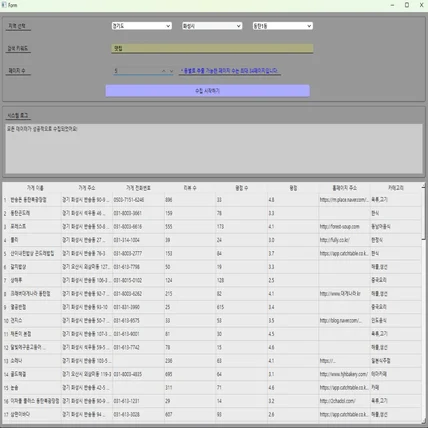Screen dimensions: 428x428
Task: Decrease the page count with down arrow
Action: (x=171, y=71)
